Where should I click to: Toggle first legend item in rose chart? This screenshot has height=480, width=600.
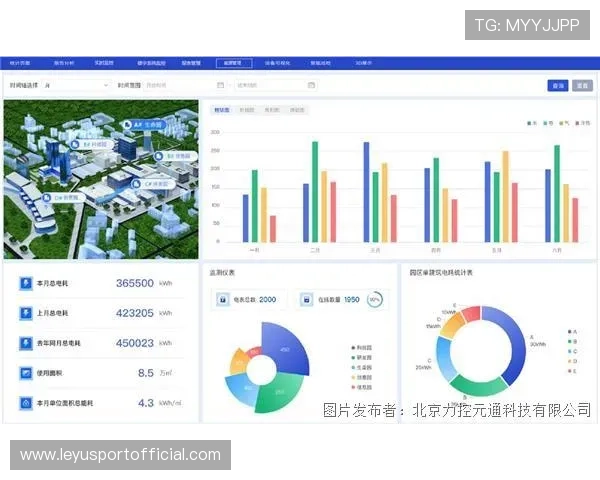(352, 346)
